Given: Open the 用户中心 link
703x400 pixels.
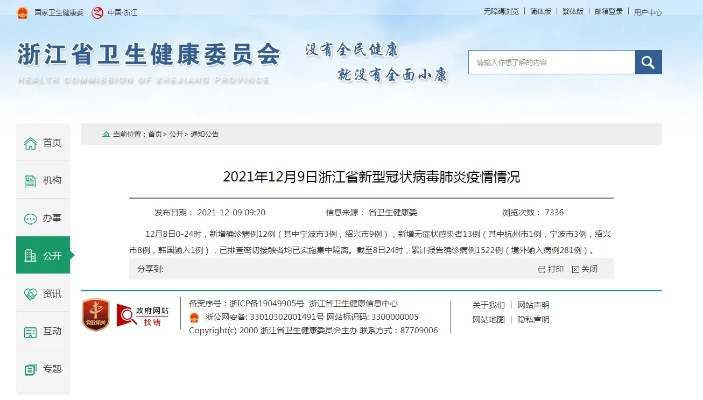Looking at the screenshot, I should (x=647, y=12).
